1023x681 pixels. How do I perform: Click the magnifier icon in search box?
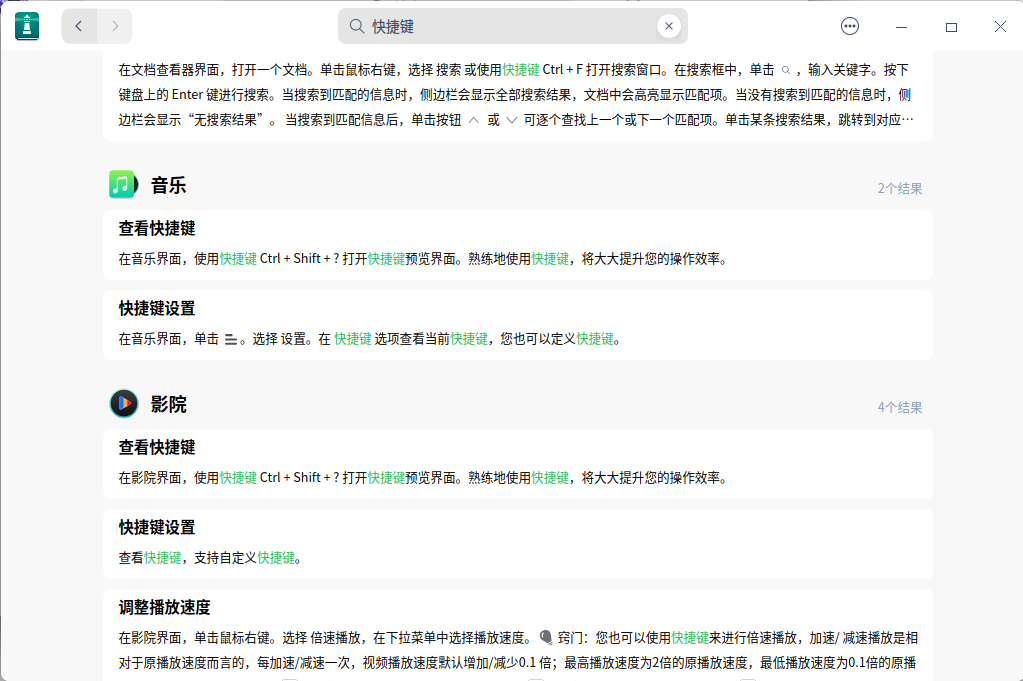356,26
